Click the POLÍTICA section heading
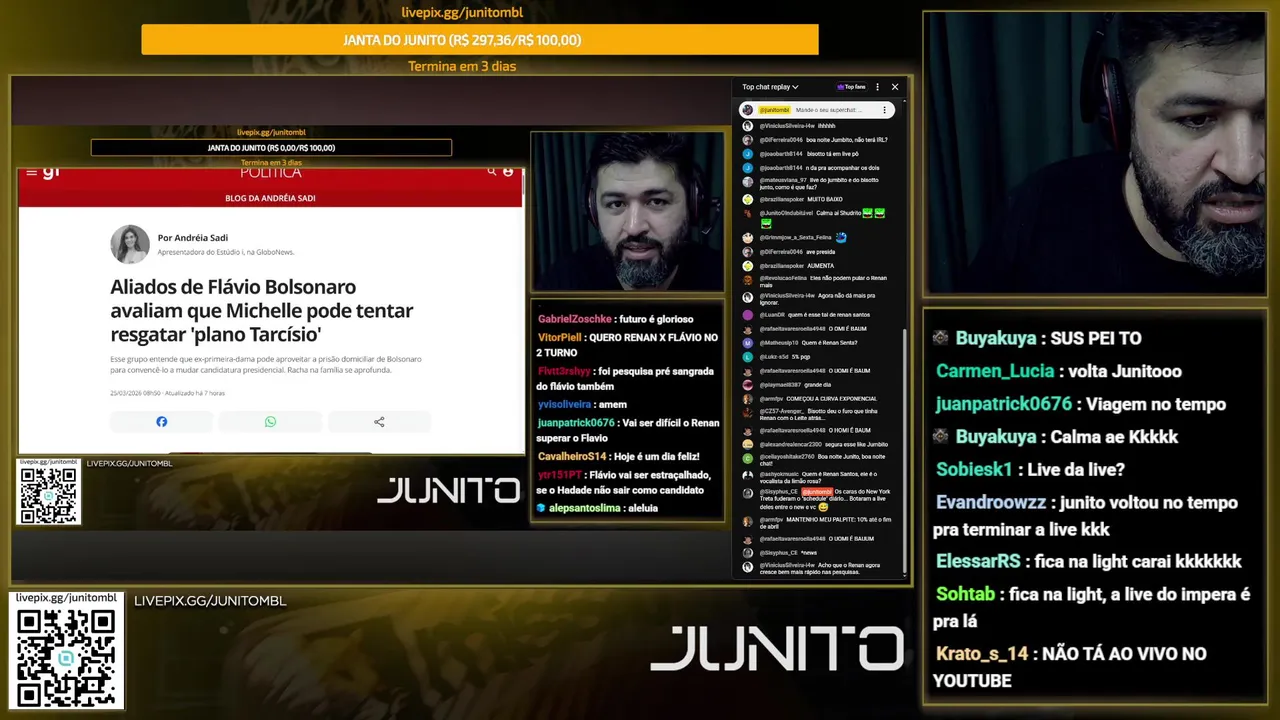 coord(270,173)
